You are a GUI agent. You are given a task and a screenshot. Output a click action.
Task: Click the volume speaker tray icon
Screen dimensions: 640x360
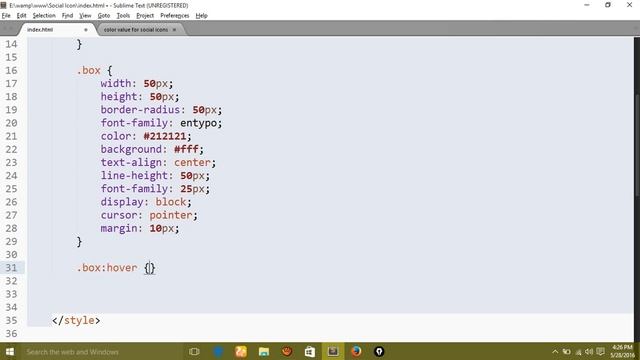coord(589,351)
